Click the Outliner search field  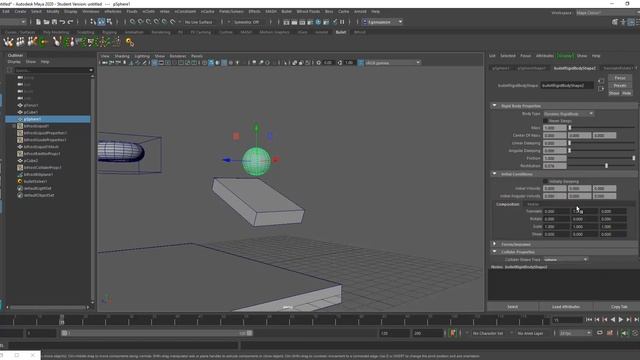pos(51,70)
